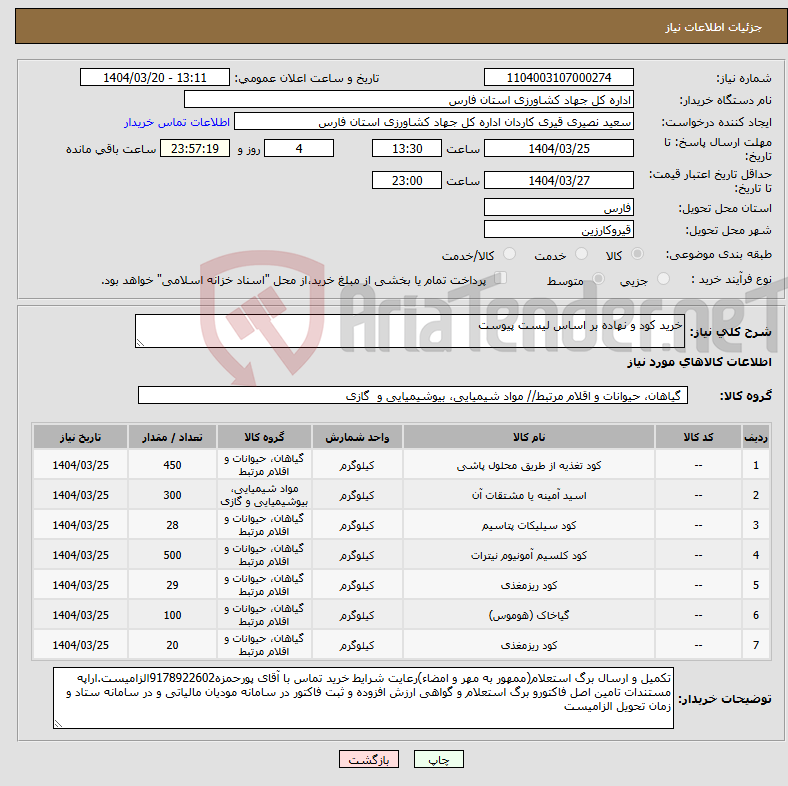This screenshot has height=786, width=788.
Task: Click the general description text area
Action: [x=410, y=331]
